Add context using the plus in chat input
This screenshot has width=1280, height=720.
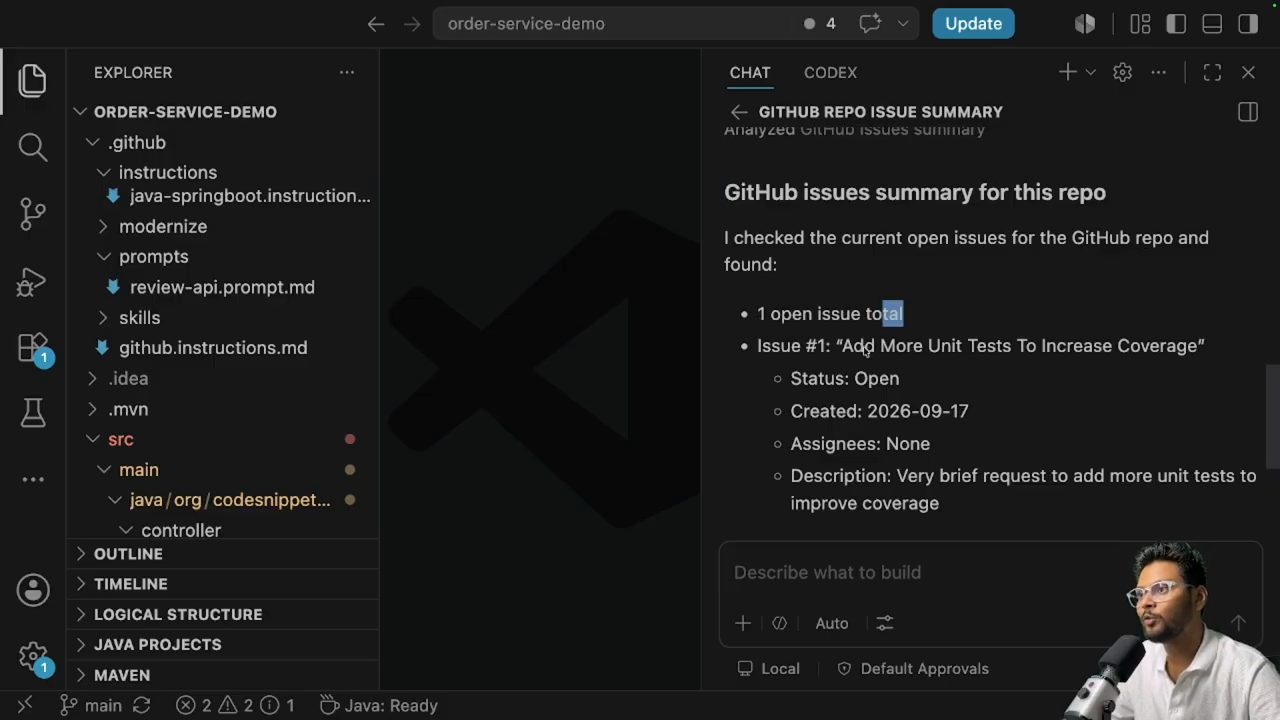coord(743,623)
